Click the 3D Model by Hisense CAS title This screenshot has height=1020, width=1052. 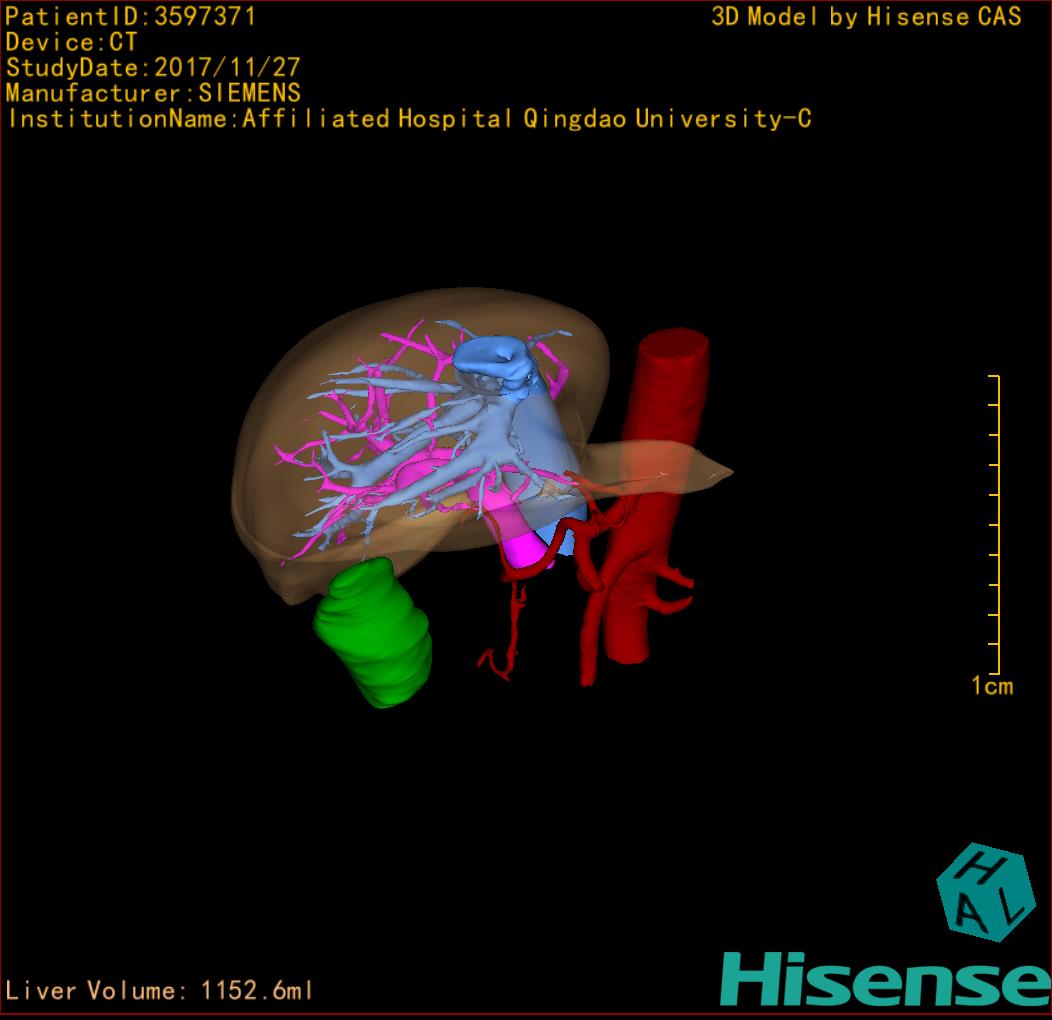(866, 17)
